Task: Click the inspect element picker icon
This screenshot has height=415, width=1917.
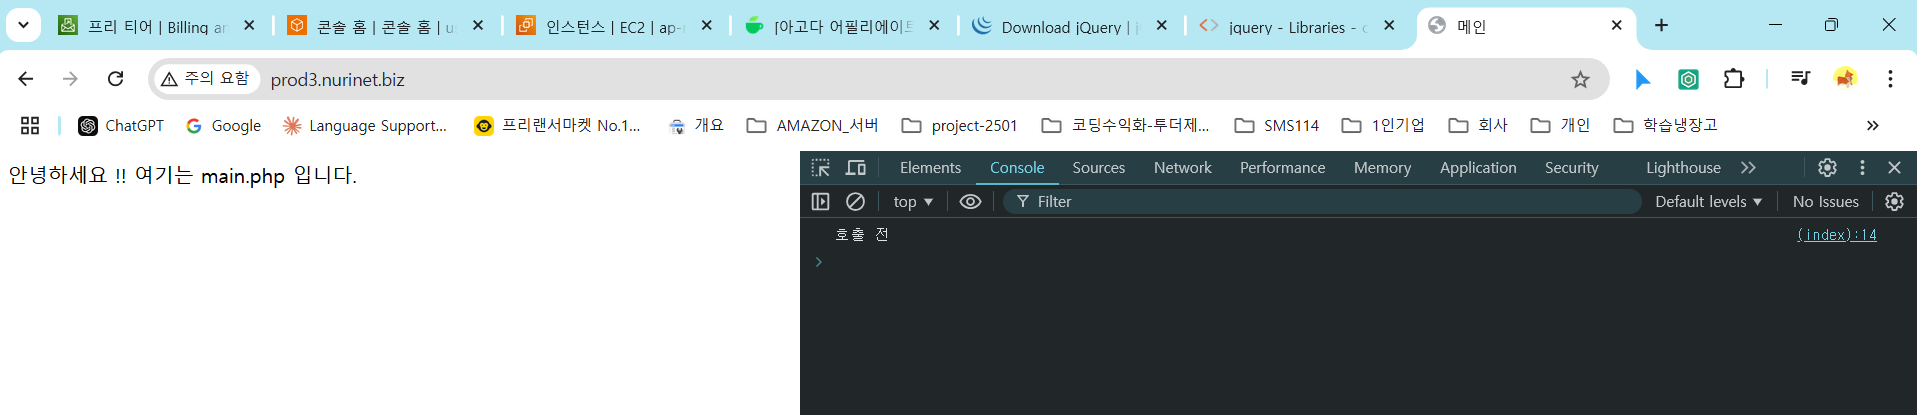Action: [x=821, y=168]
